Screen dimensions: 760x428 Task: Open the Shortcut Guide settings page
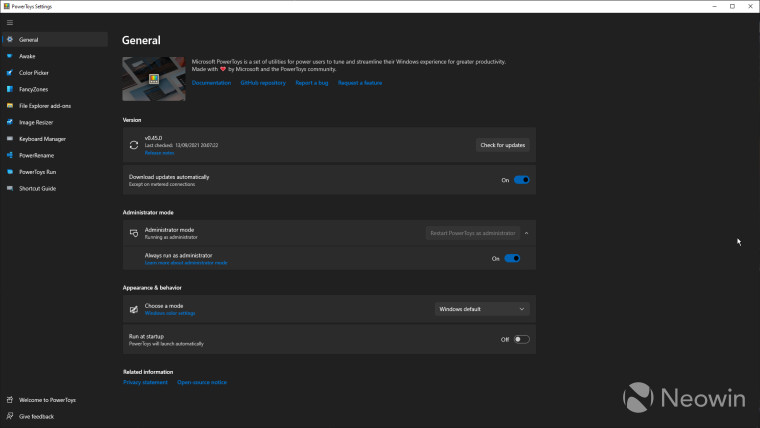click(38, 188)
